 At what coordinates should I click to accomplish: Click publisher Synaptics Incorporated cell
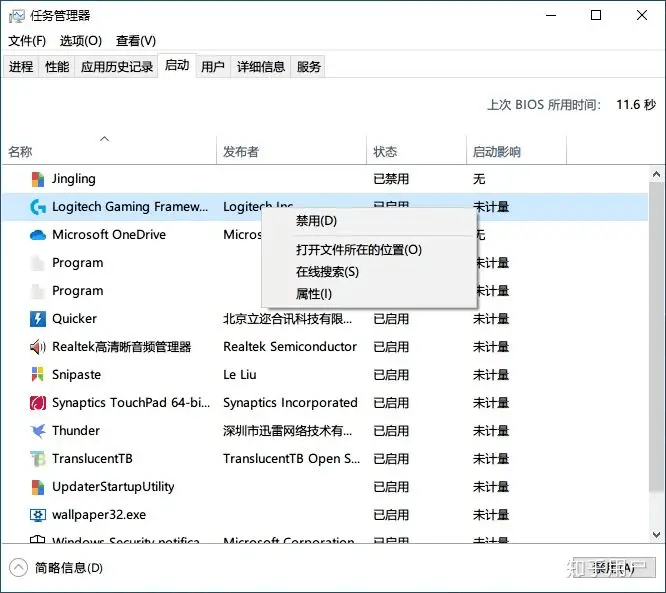click(x=290, y=403)
